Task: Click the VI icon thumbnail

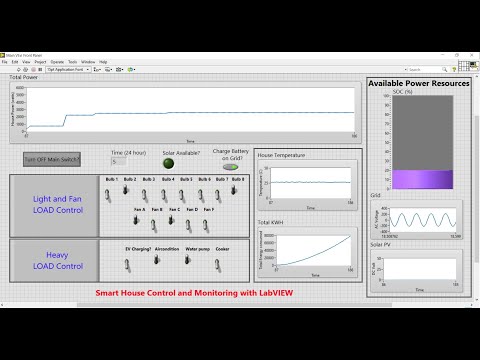Action: pyautogui.click(x=474, y=66)
